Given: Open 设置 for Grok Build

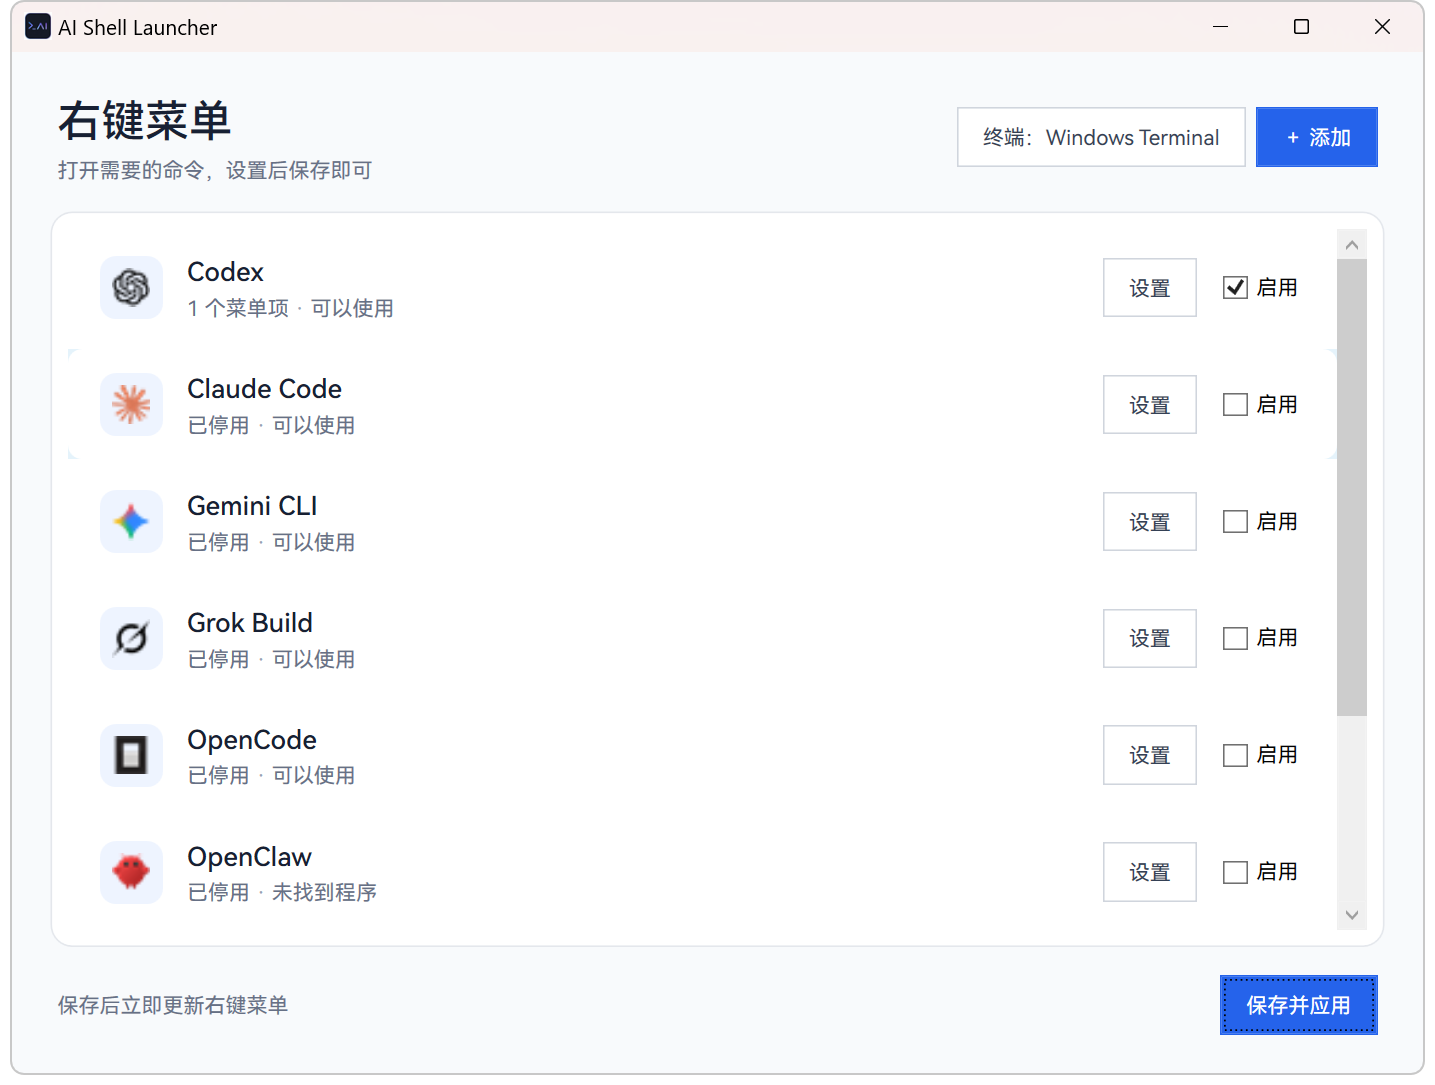Looking at the screenshot, I should [1150, 638].
